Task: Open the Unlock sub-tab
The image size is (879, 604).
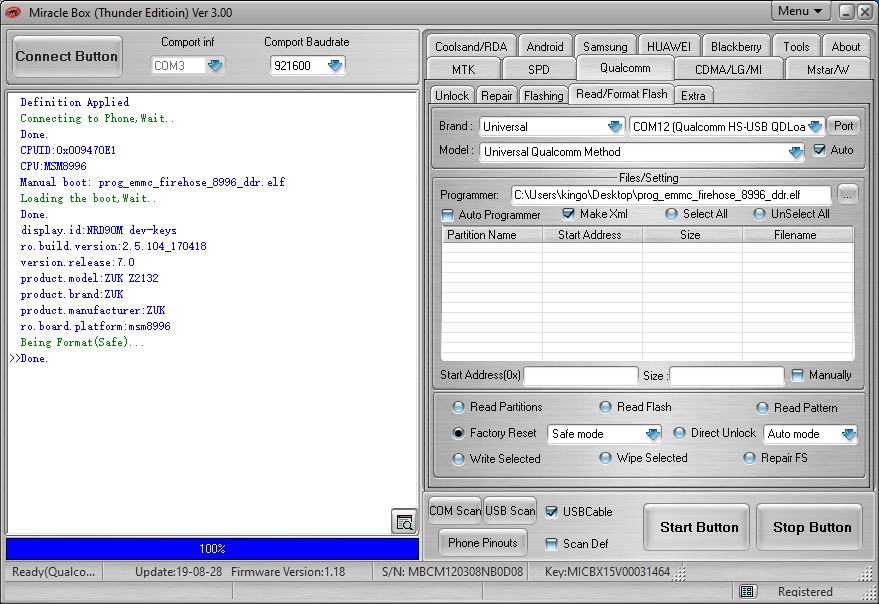Action: 452,96
